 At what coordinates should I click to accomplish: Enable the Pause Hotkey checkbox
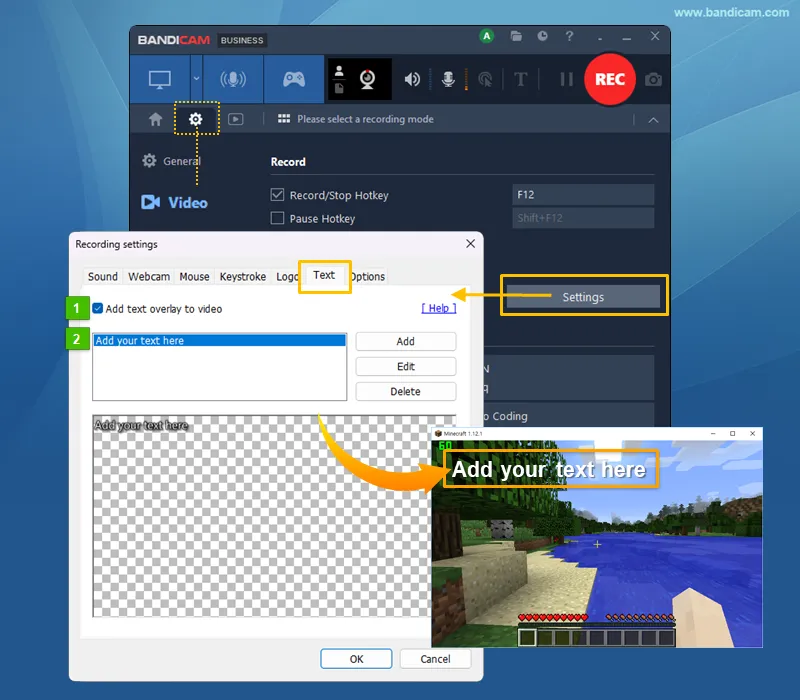[x=277, y=218]
